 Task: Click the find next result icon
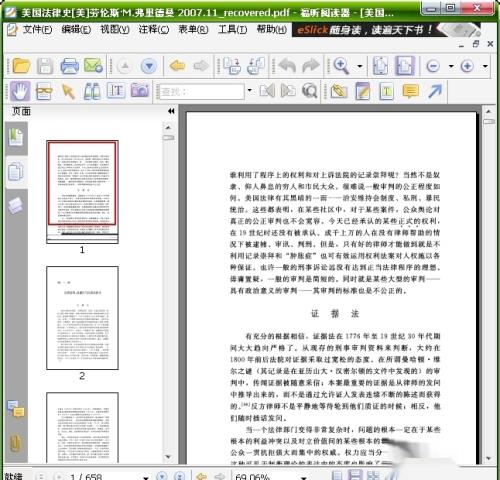(x=288, y=91)
